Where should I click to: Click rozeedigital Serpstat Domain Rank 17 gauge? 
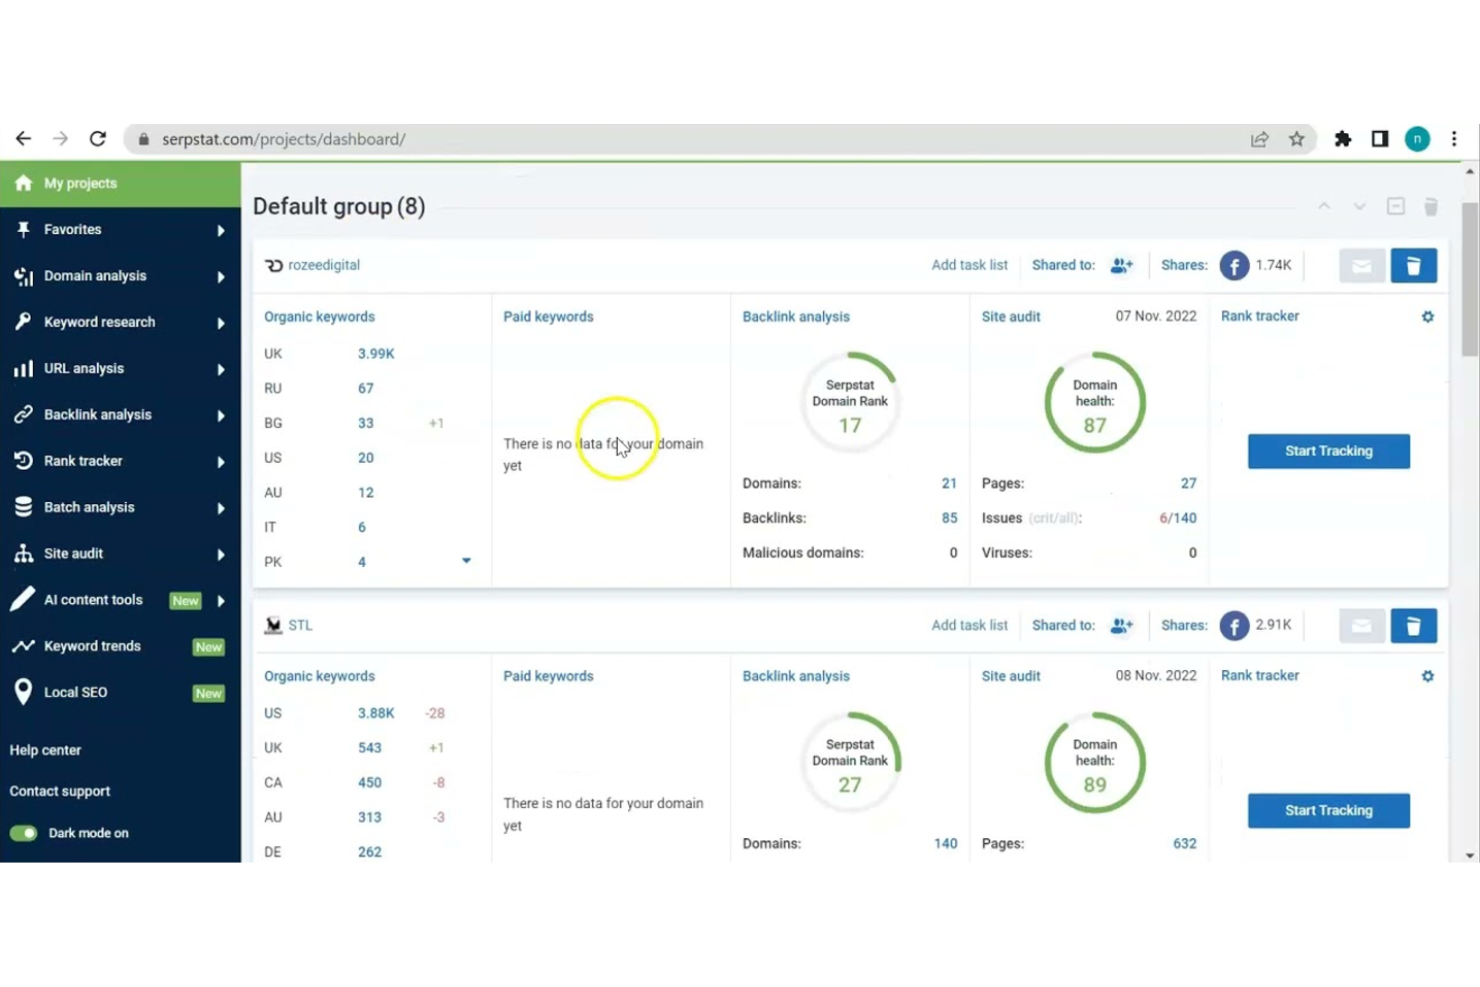850,402
